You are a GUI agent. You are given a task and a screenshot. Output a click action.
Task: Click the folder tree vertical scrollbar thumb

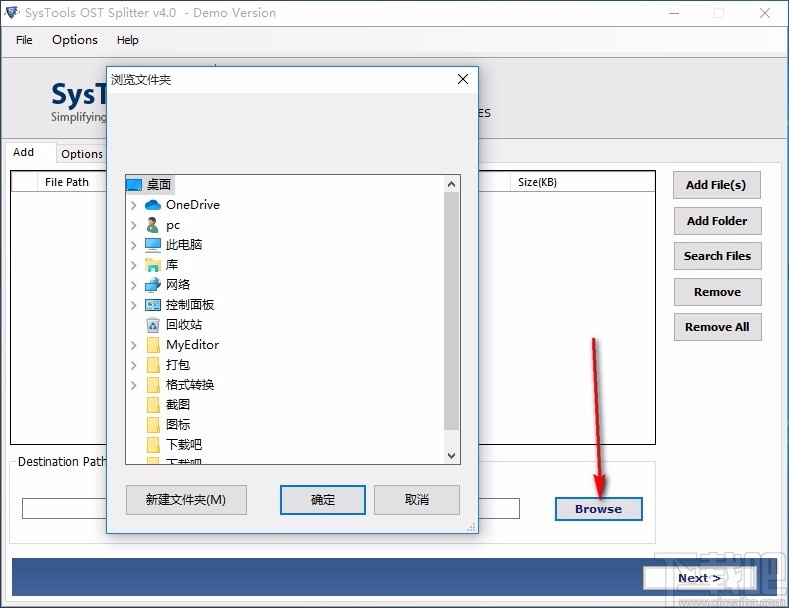(x=451, y=311)
